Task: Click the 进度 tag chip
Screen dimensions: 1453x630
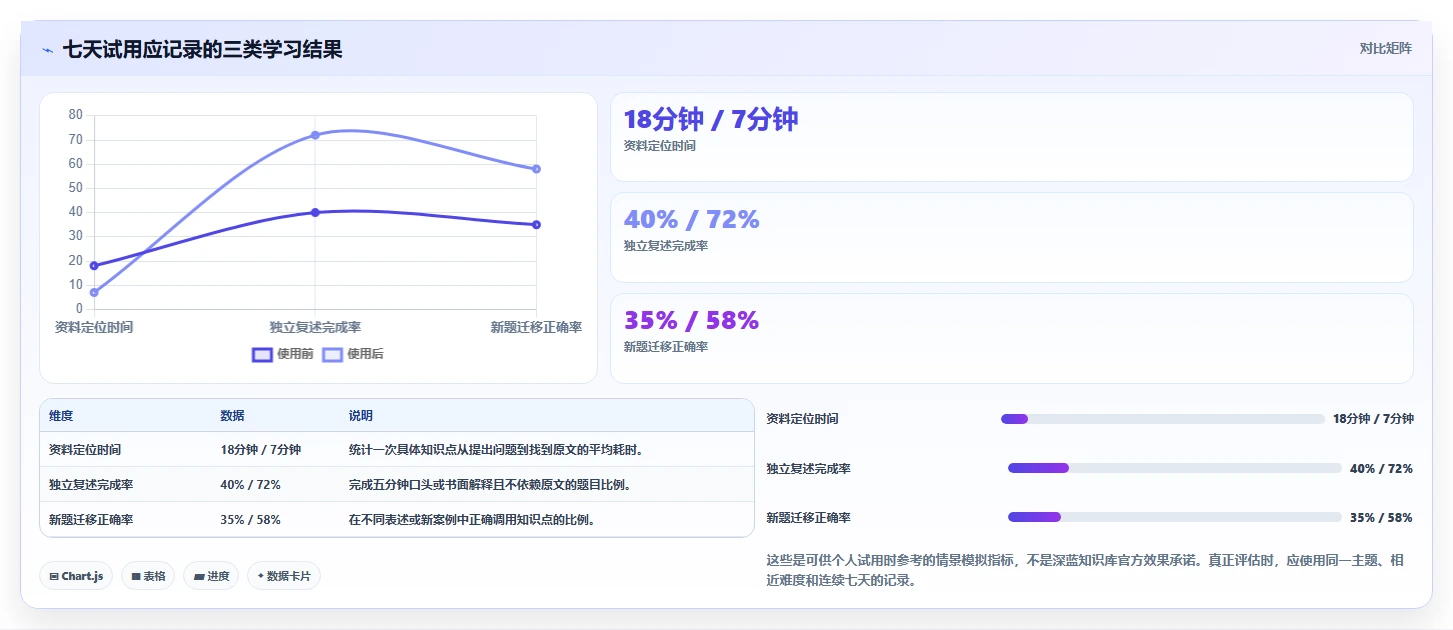Action: (211, 576)
